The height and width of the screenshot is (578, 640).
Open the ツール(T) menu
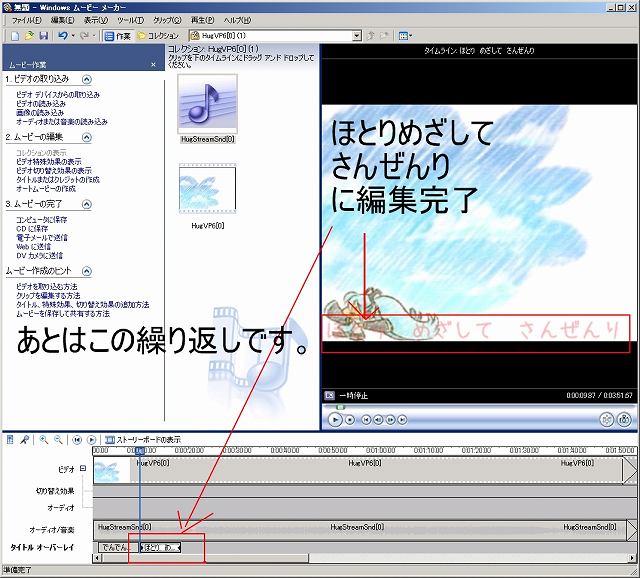click(x=130, y=20)
